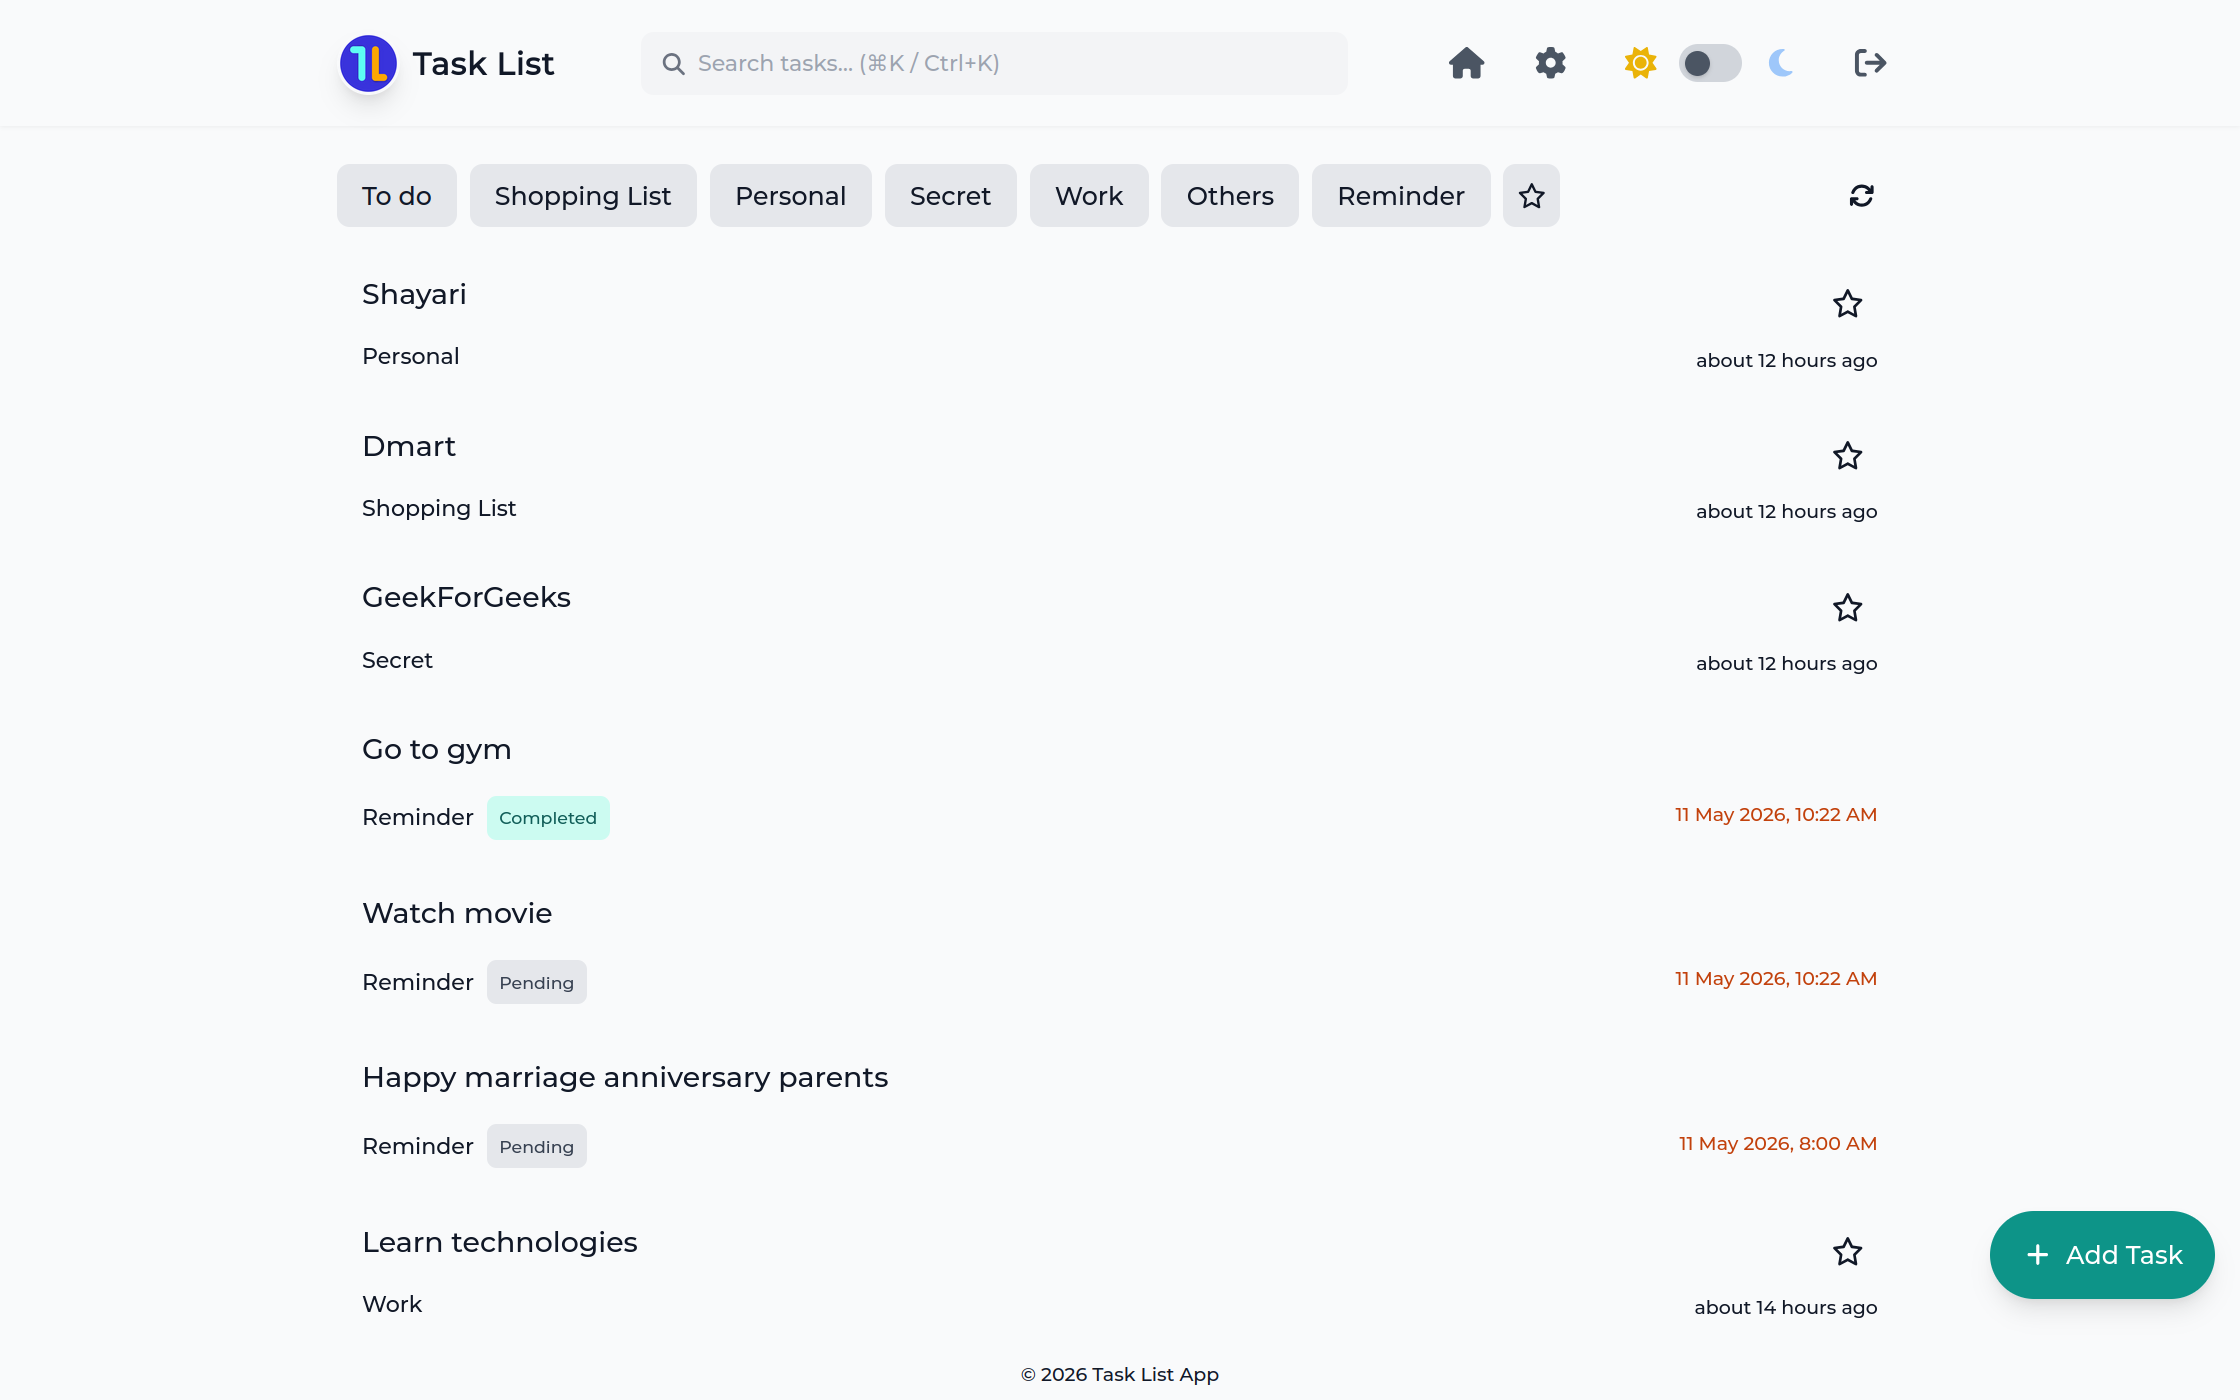Click the footer copyright text
The height and width of the screenshot is (1400, 2240).
pos(1120,1374)
